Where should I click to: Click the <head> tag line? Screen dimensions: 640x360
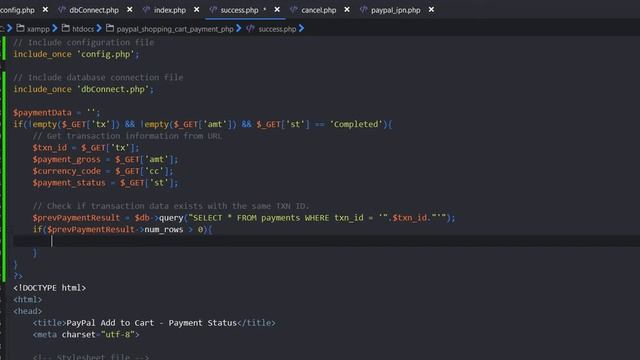(27, 311)
